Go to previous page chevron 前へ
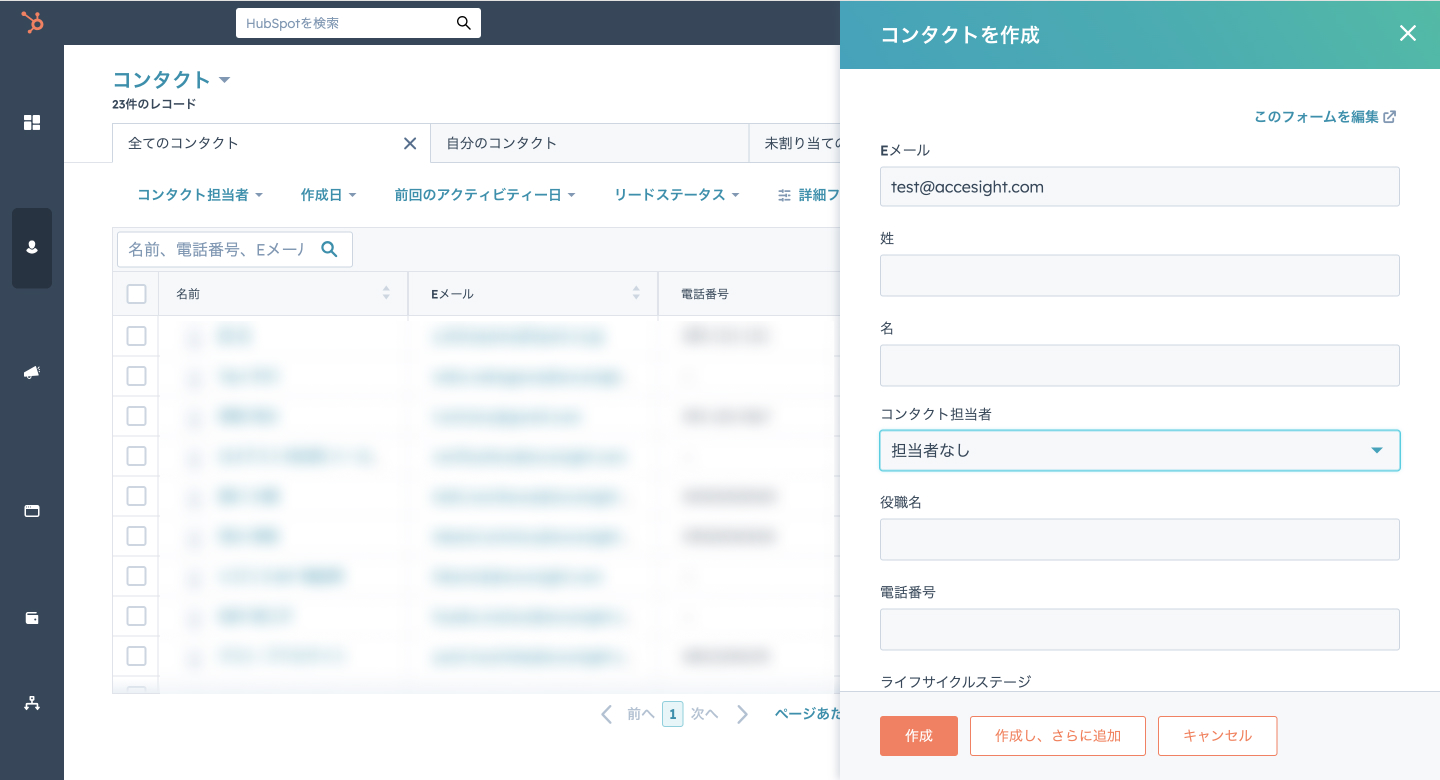 coord(606,714)
